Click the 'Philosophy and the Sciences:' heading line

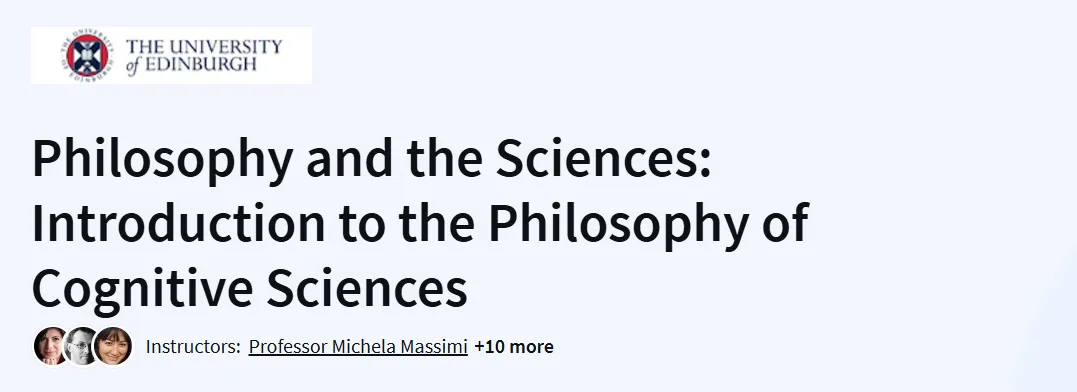pyautogui.click(x=372, y=160)
